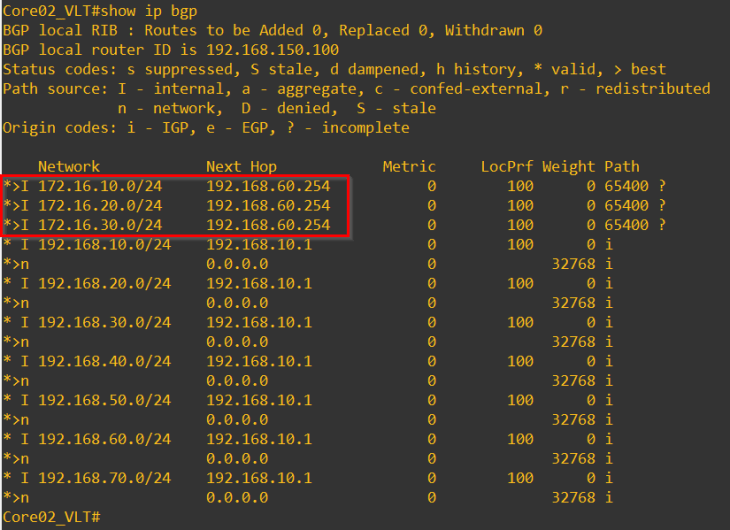Click the router ID 192.168.150.100
This screenshot has width=730, height=530.
tap(273, 50)
